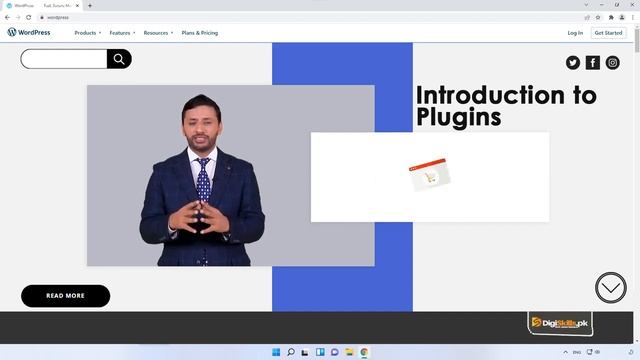
Task: Expand the Resources dropdown menu
Action: coord(158,33)
